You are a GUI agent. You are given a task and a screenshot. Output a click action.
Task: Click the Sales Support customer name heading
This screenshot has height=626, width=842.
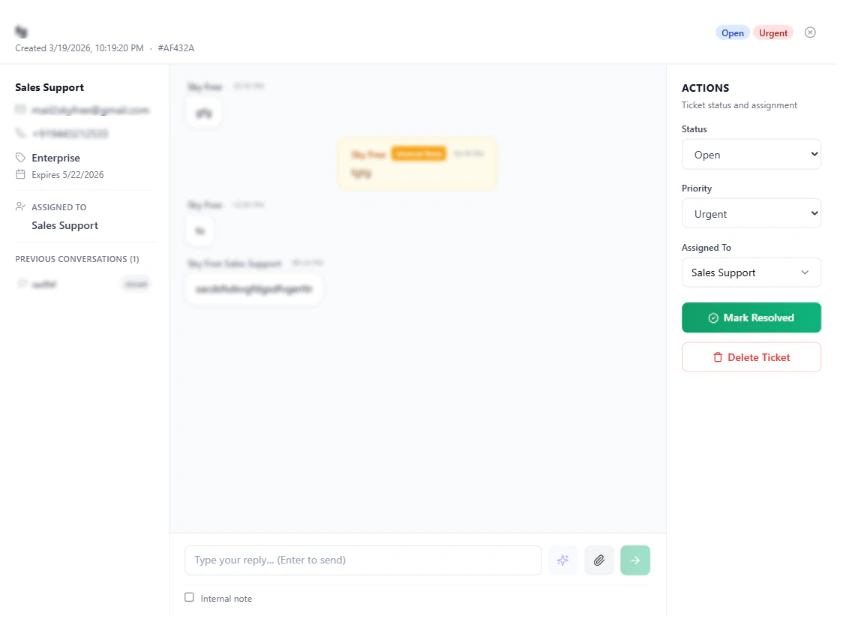[x=49, y=88]
